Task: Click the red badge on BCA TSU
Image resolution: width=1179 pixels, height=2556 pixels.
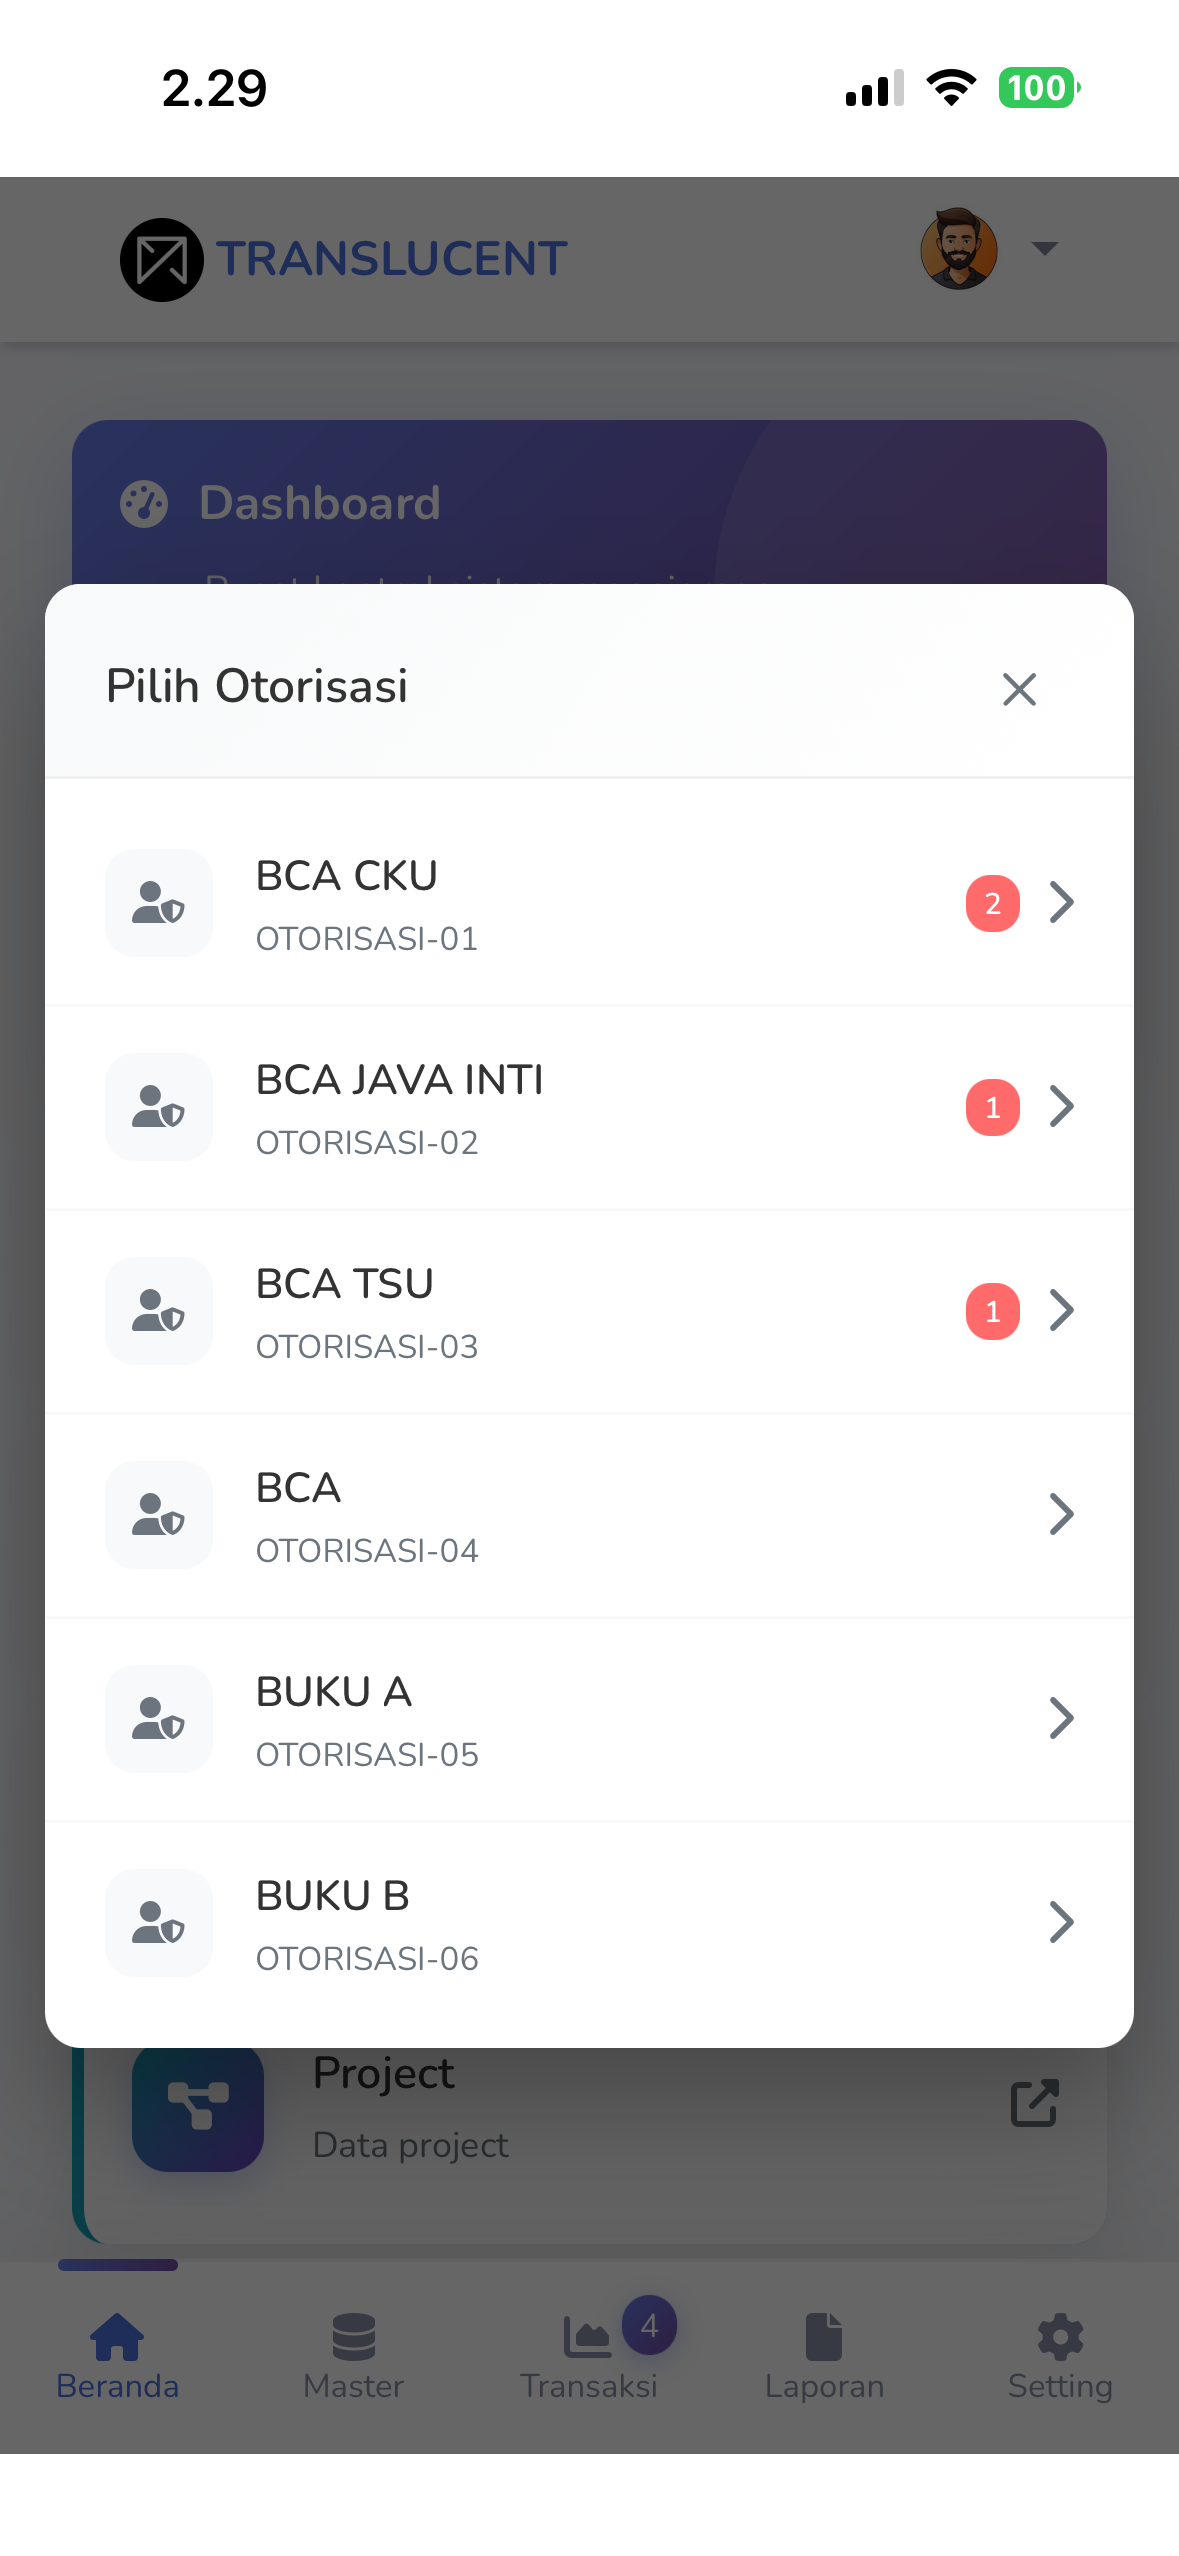Action: (x=993, y=1311)
